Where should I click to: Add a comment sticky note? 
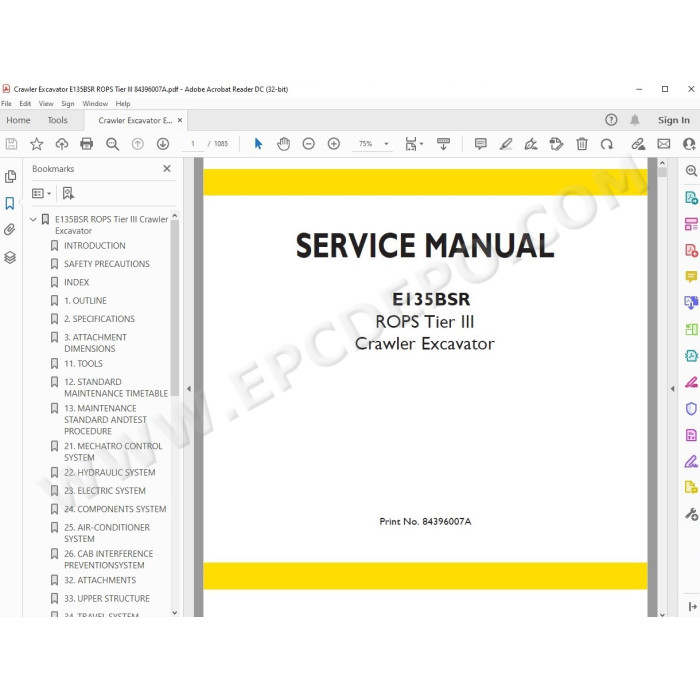pos(480,144)
